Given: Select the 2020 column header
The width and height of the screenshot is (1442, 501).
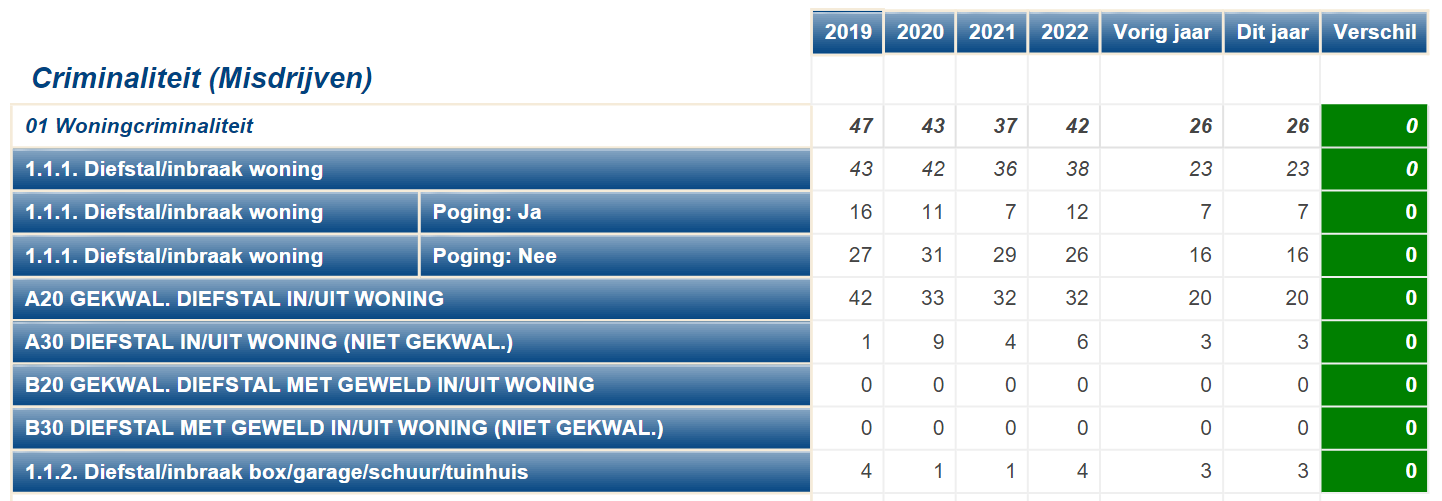Looking at the screenshot, I should pos(920,32).
